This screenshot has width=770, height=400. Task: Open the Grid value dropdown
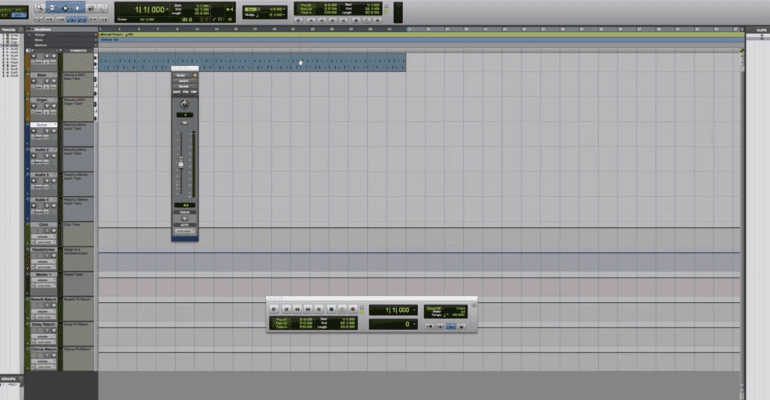pos(284,9)
